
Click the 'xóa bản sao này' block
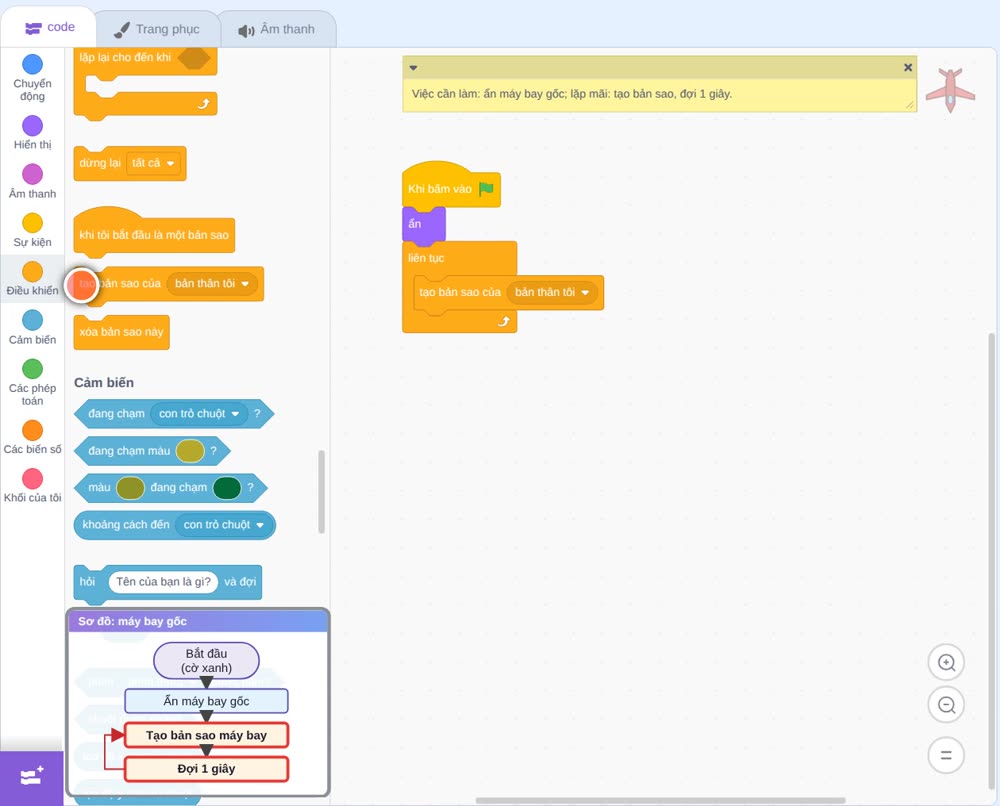[x=122, y=332]
